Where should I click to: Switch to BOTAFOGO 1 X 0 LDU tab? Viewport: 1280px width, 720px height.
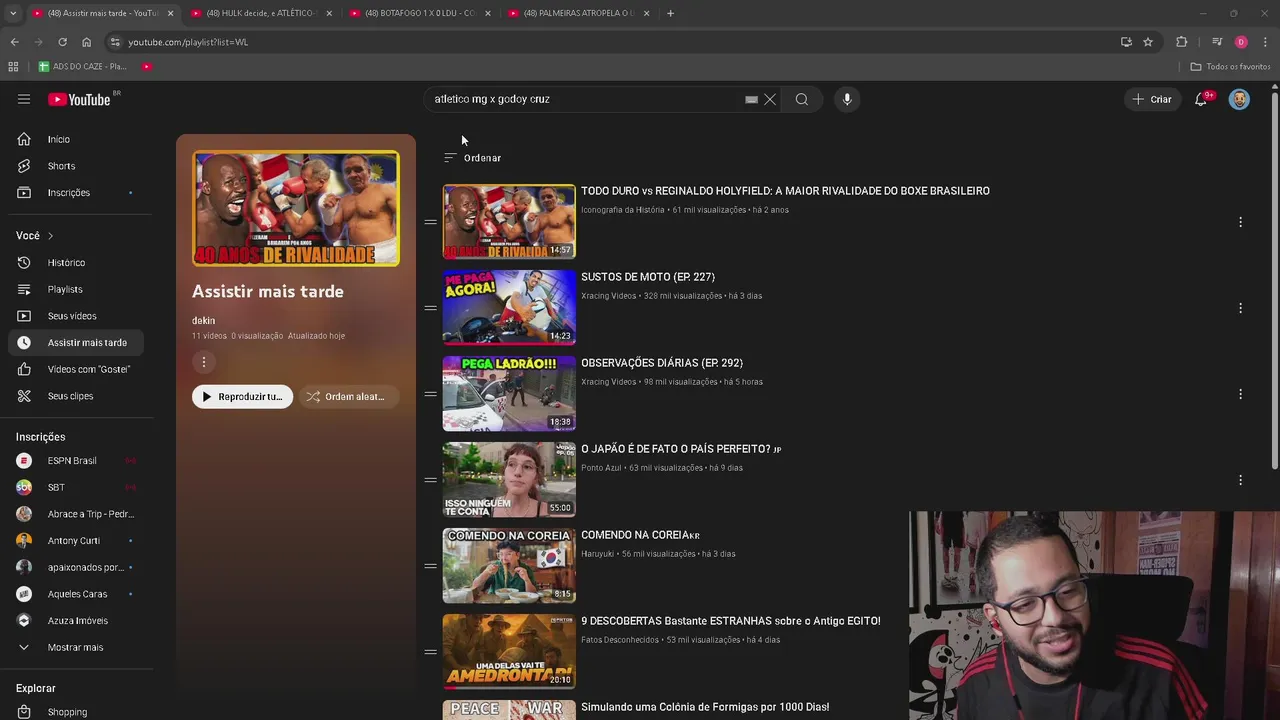coord(420,13)
